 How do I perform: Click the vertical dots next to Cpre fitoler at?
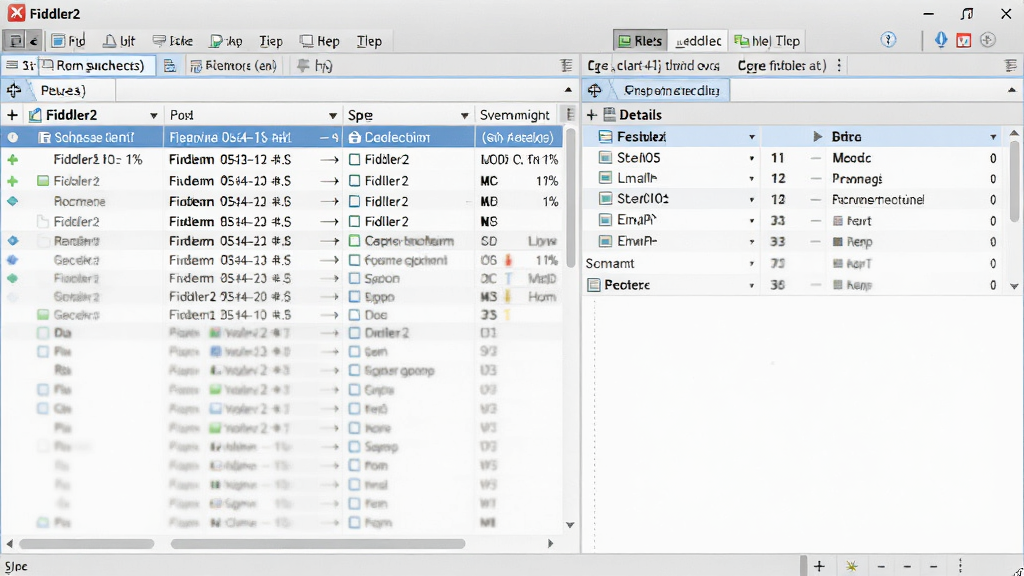839,65
